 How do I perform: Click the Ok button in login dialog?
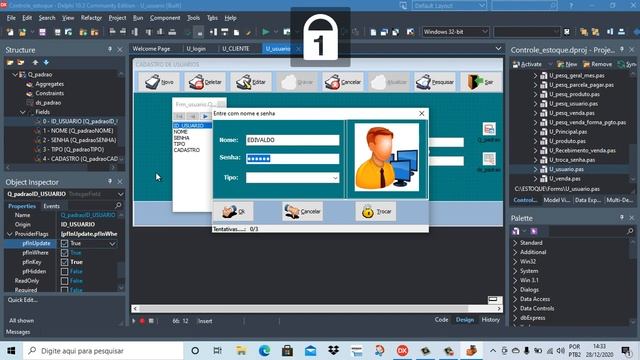(x=233, y=211)
